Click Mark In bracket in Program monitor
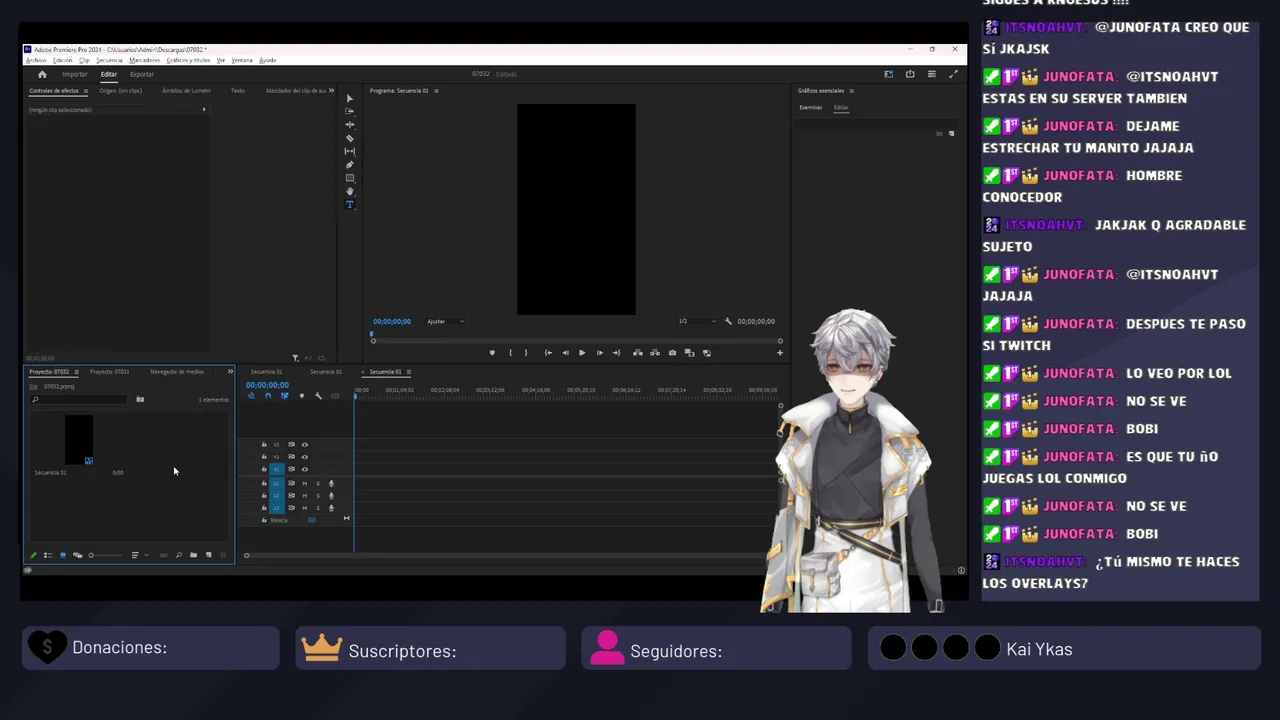 point(510,353)
